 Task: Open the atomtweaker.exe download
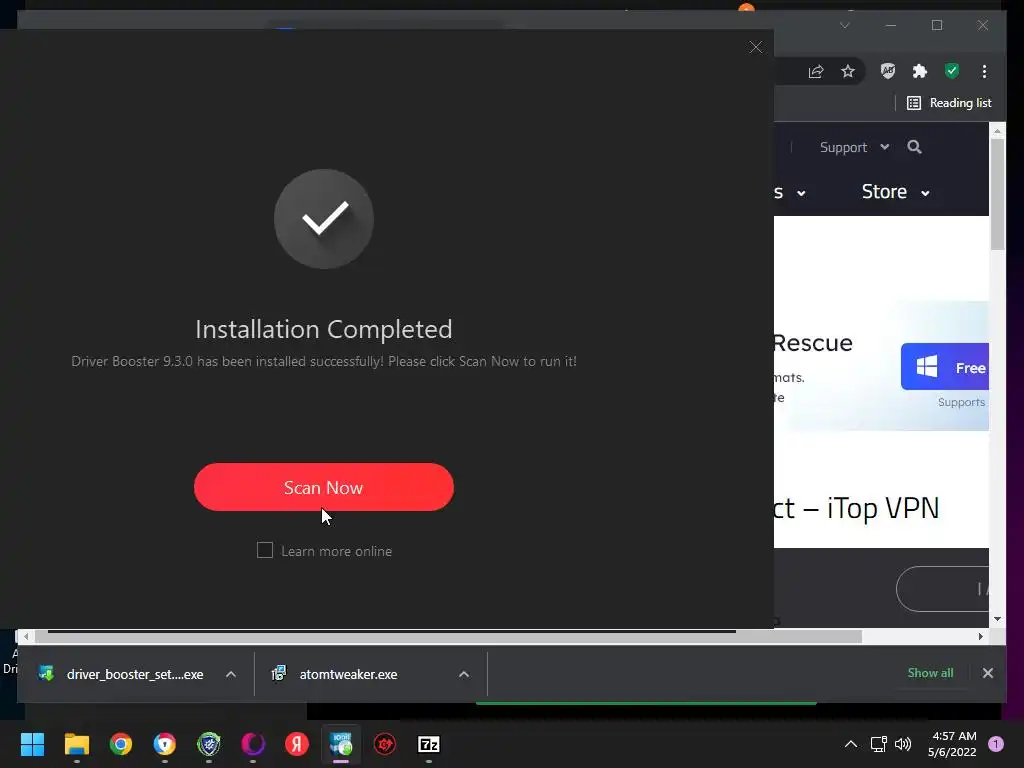coord(334,674)
